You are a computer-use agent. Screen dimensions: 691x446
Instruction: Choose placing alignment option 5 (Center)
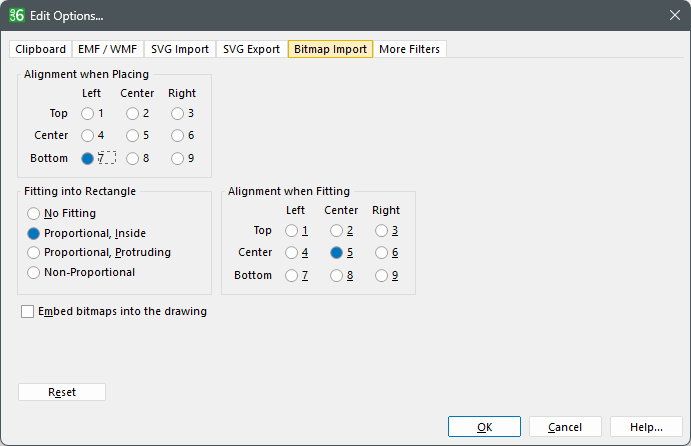point(132,135)
